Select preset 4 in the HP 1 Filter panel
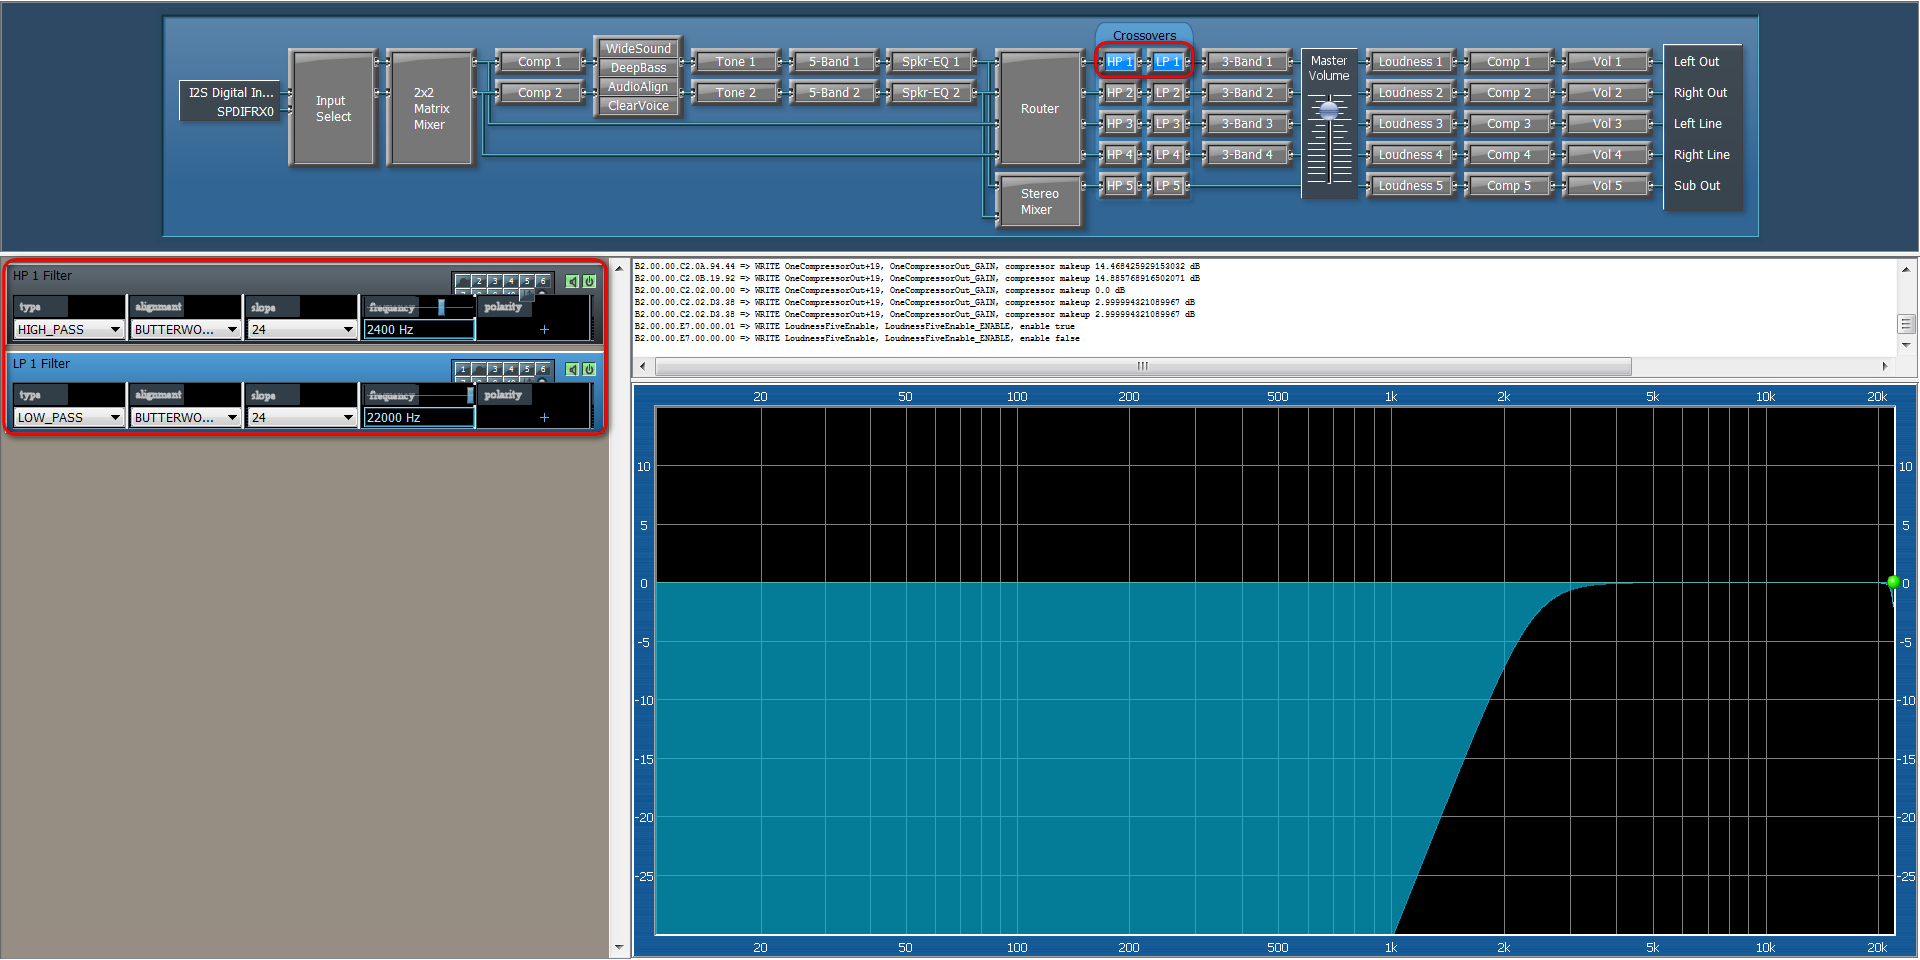1920x960 pixels. 511,281
